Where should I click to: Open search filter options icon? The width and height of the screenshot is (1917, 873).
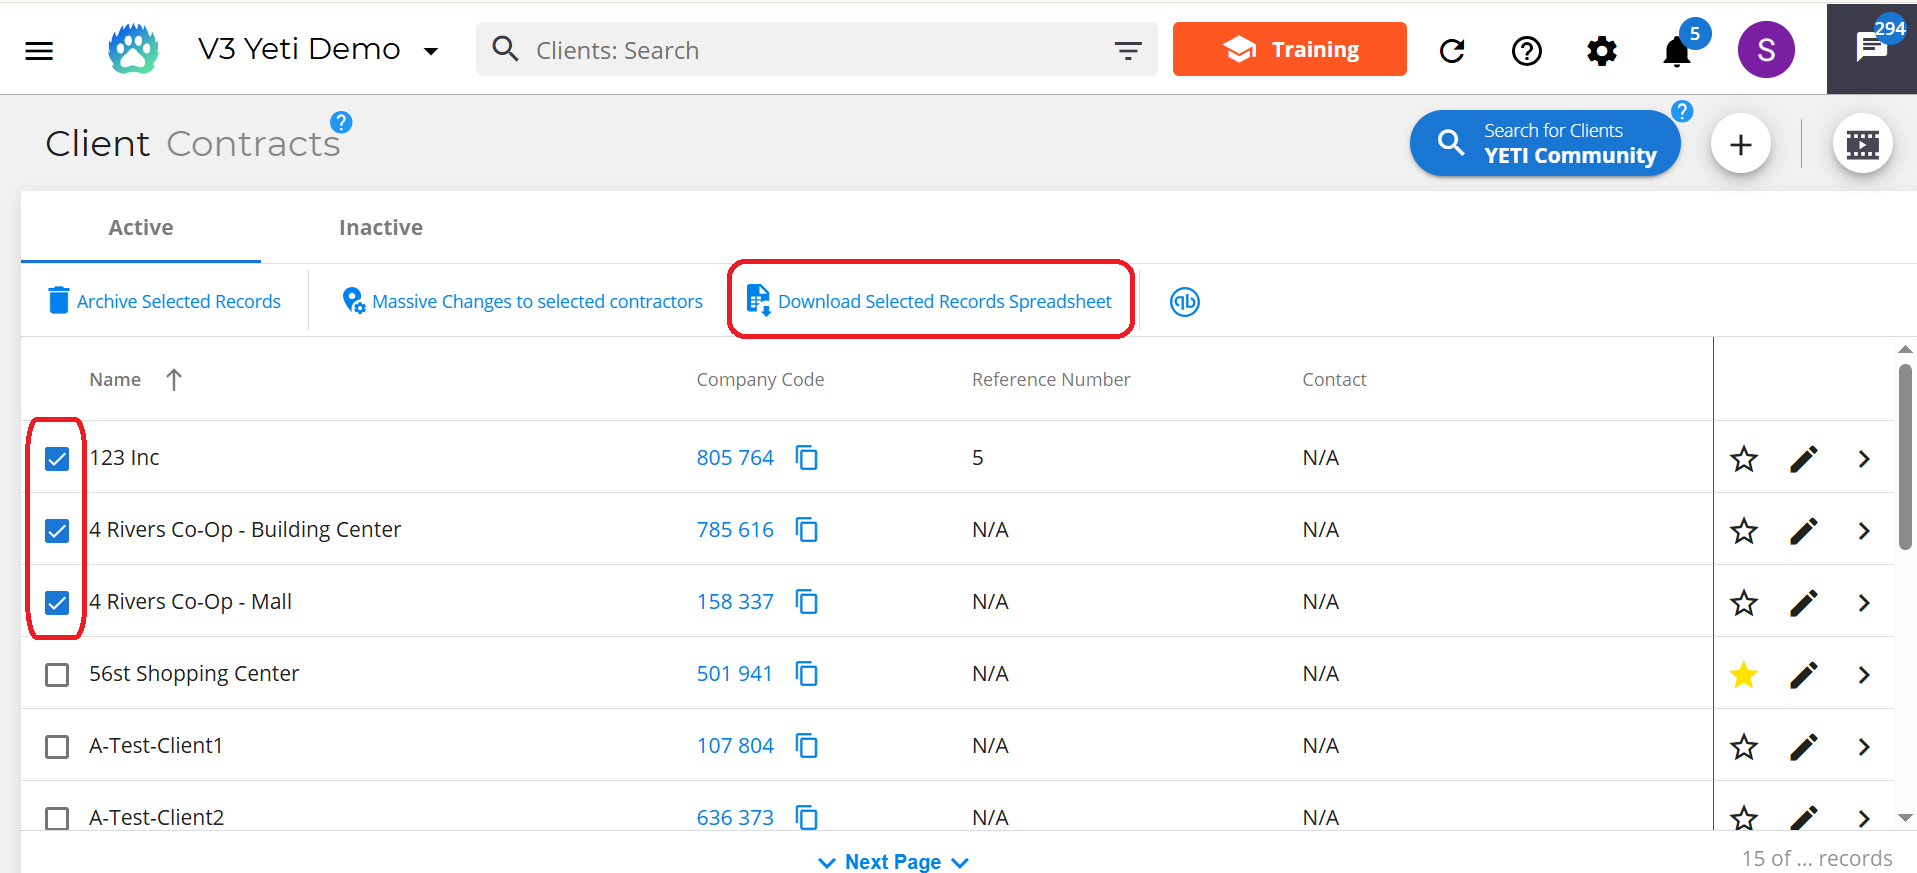[1128, 50]
